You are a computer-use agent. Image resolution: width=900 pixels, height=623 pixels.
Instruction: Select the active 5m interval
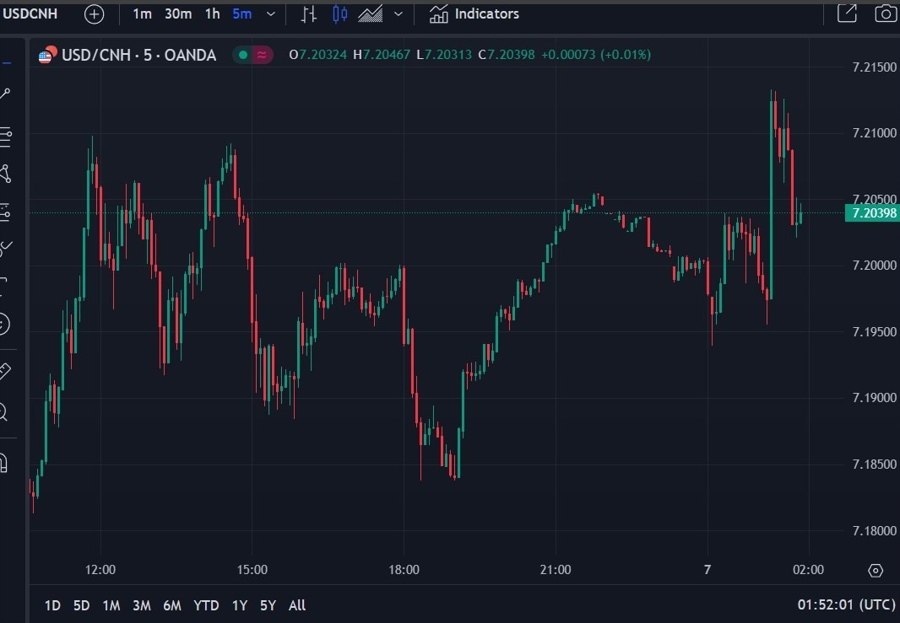pyautogui.click(x=242, y=14)
